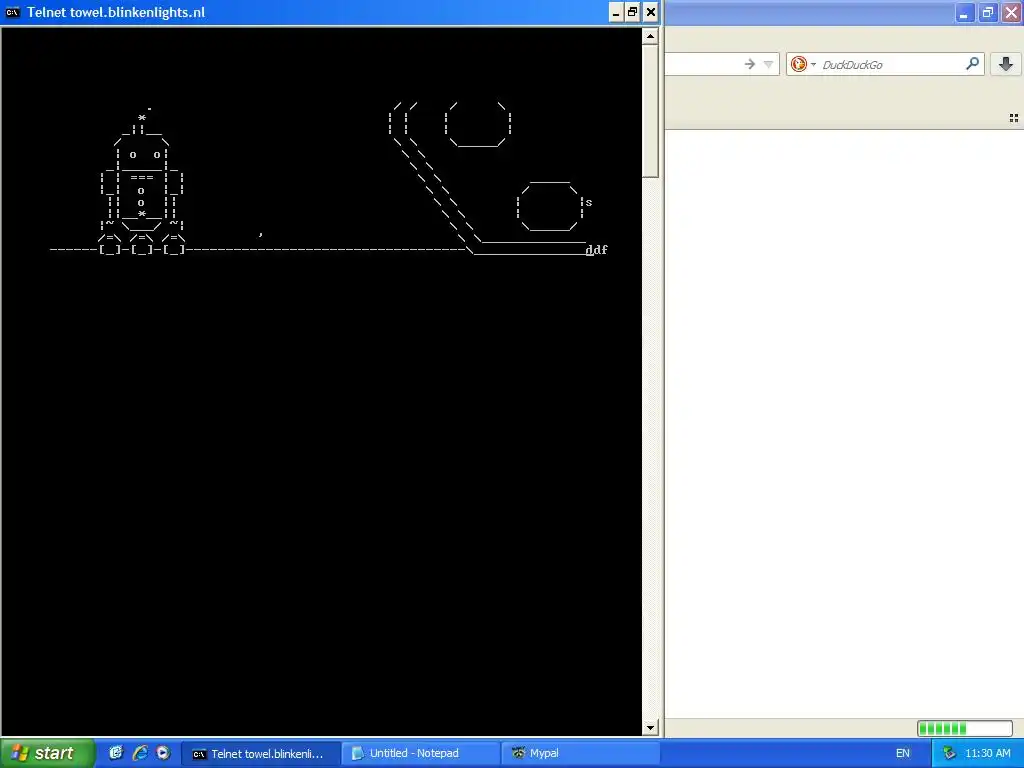Minimize the Mypal browser window
This screenshot has height=768, width=1024.
(965, 13)
